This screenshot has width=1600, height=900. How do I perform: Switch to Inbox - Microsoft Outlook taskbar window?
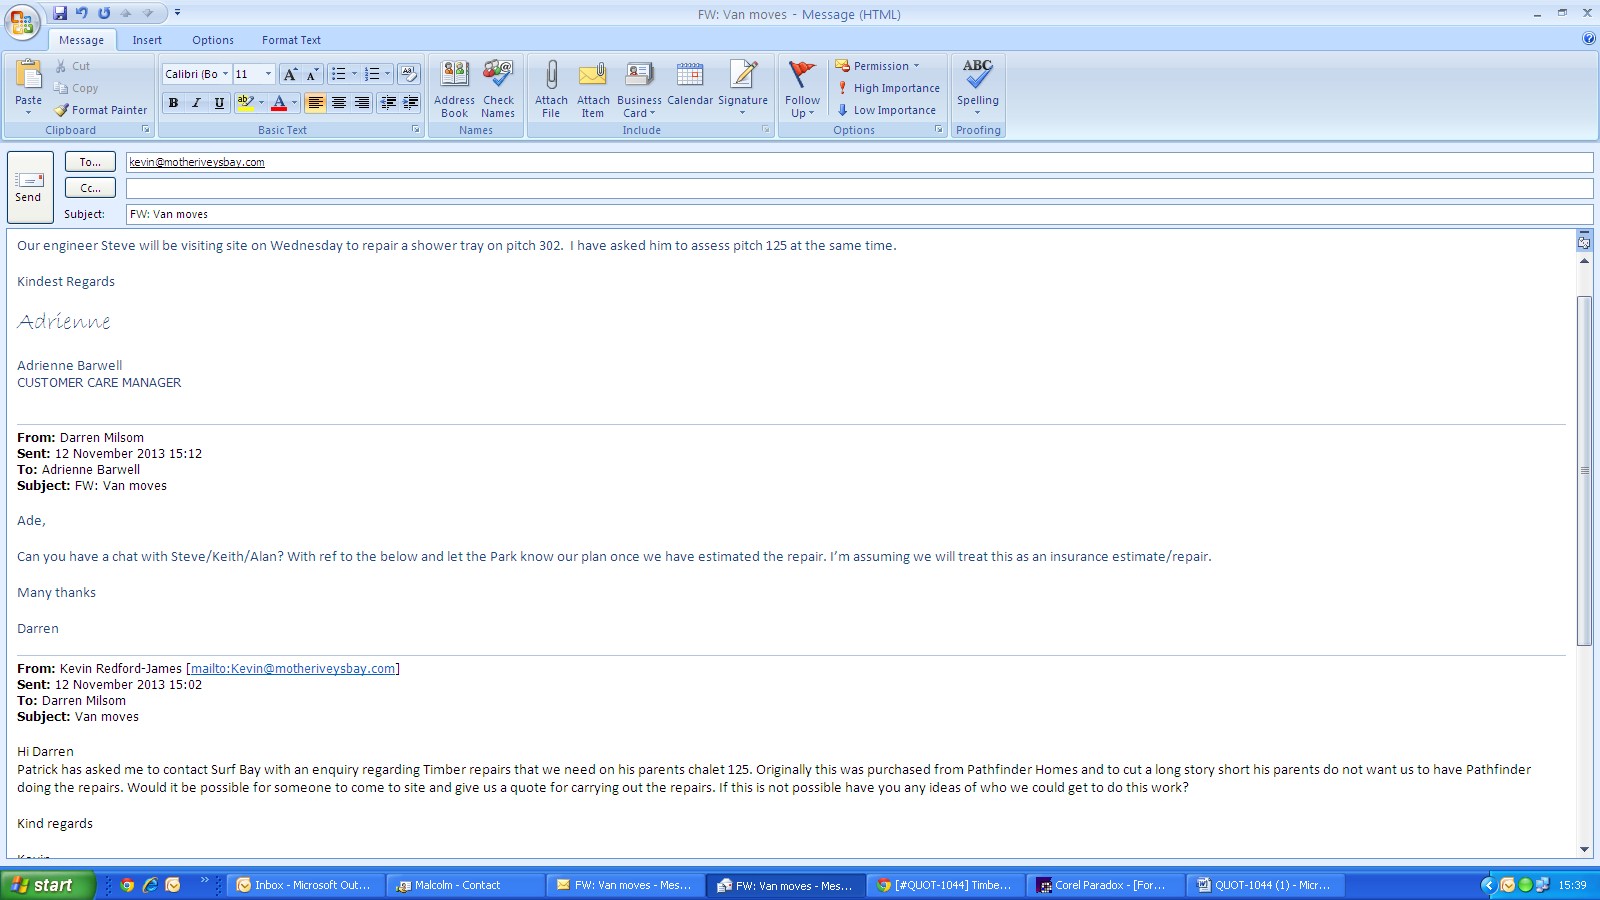(x=306, y=885)
